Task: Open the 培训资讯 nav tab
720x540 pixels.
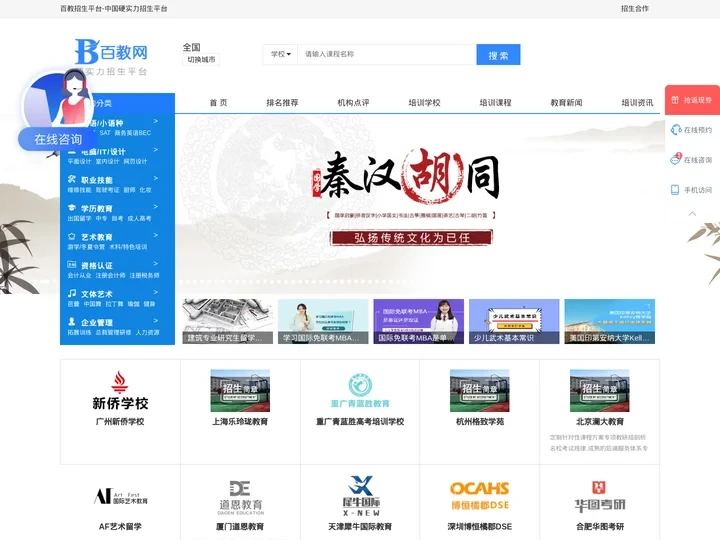Action: click(x=637, y=103)
